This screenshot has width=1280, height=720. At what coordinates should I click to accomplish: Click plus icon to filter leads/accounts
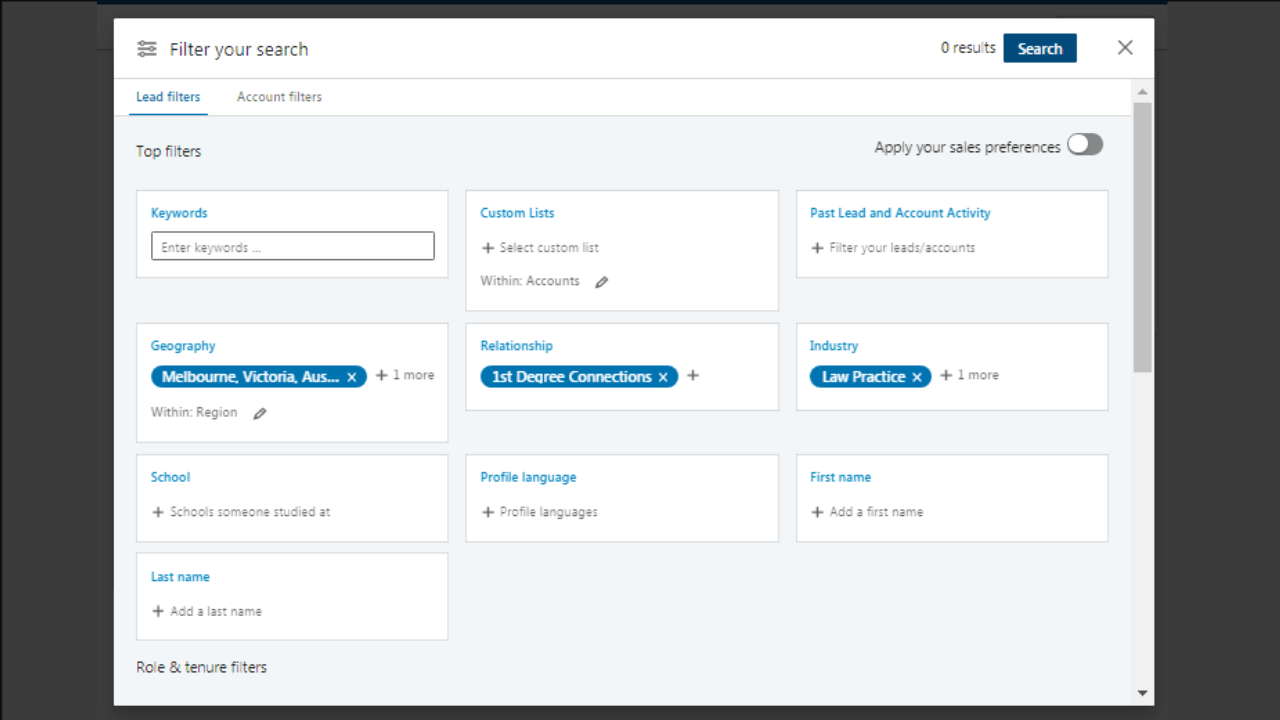[x=817, y=248]
